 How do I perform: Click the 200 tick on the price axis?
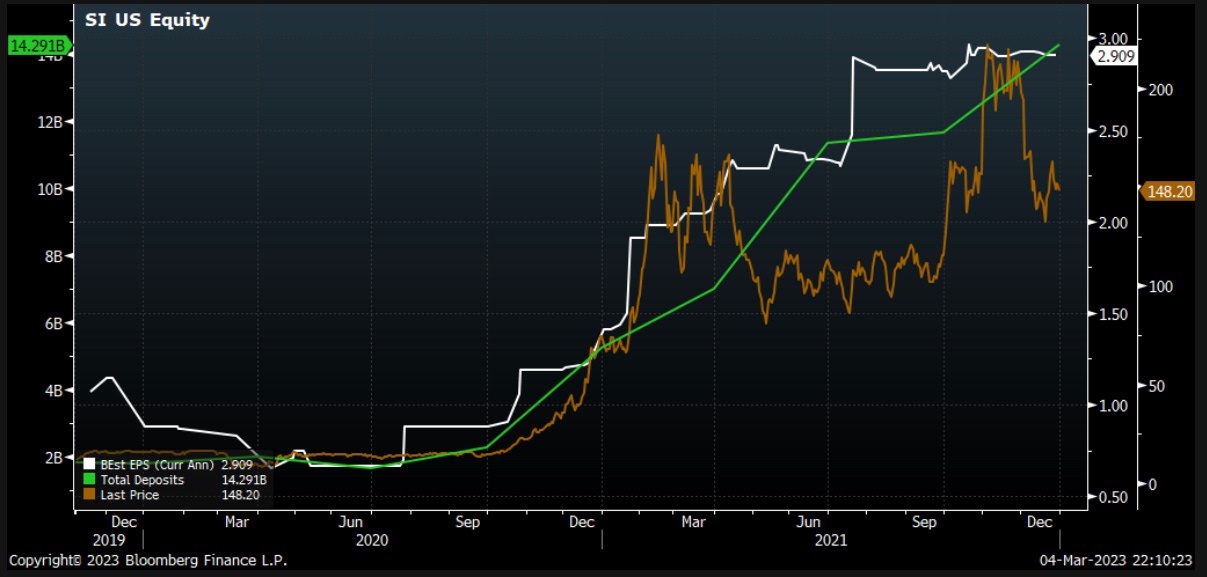tap(1160, 90)
